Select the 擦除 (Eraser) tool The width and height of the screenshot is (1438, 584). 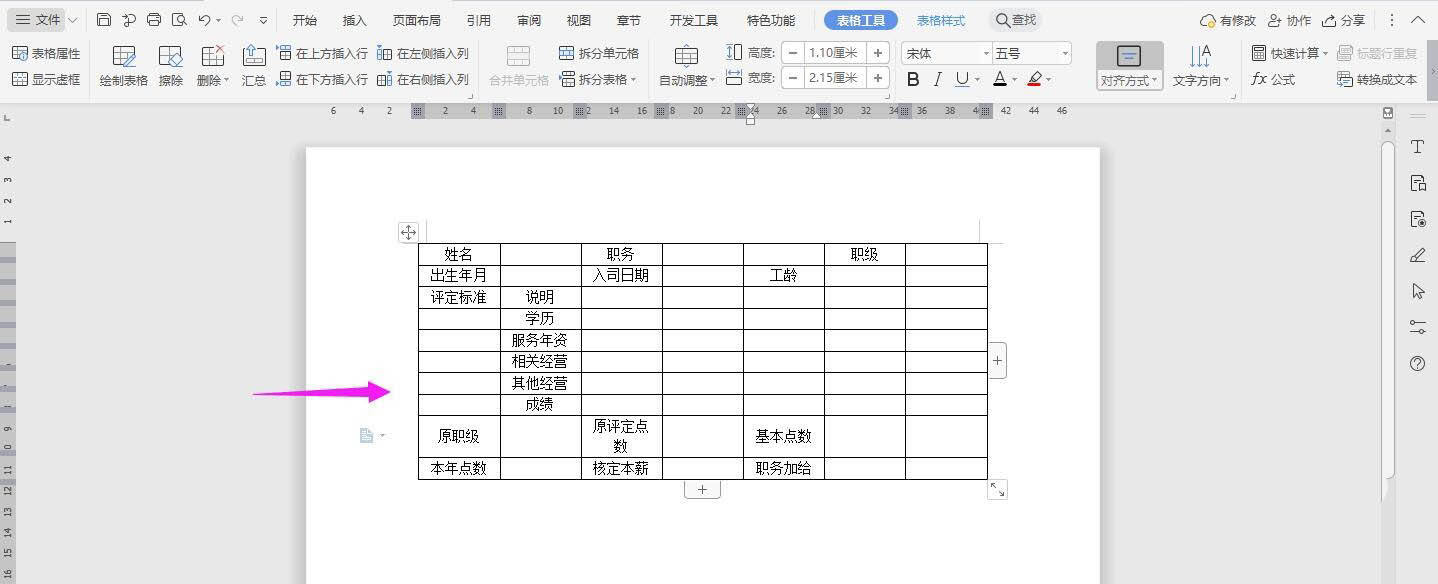pyautogui.click(x=170, y=65)
